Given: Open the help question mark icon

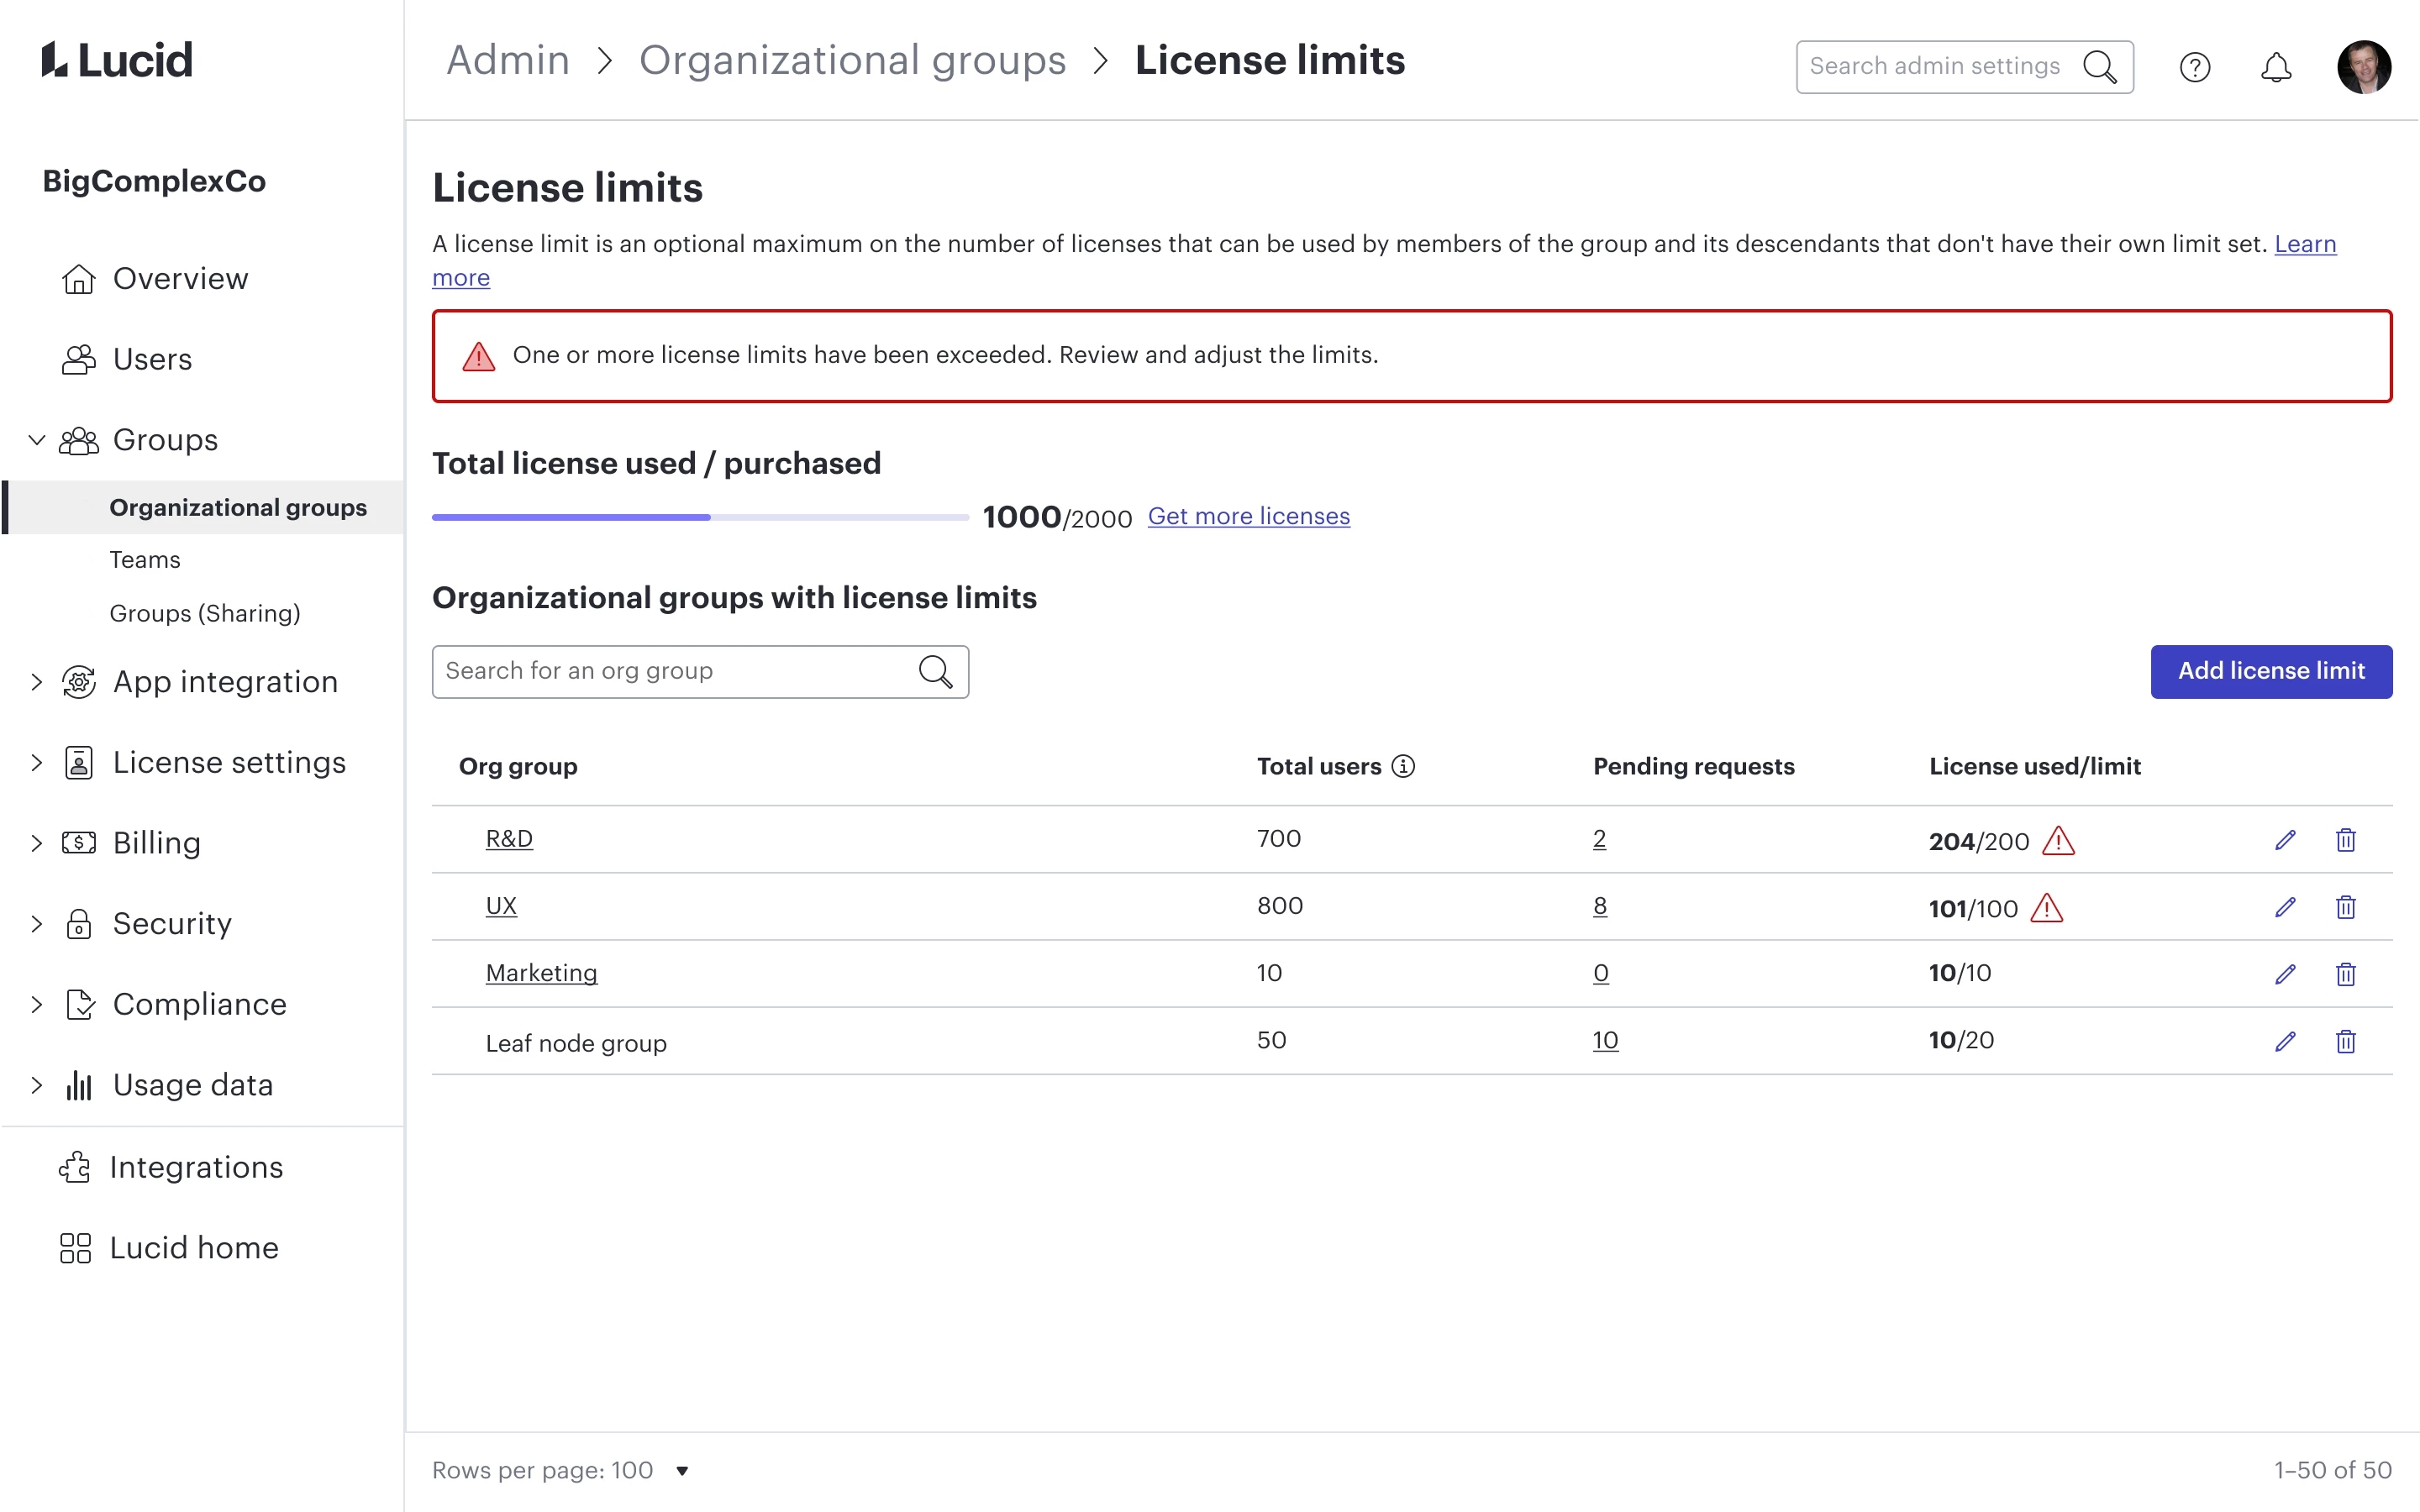Looking at the screenshot, I should [x=2194, y=67].
